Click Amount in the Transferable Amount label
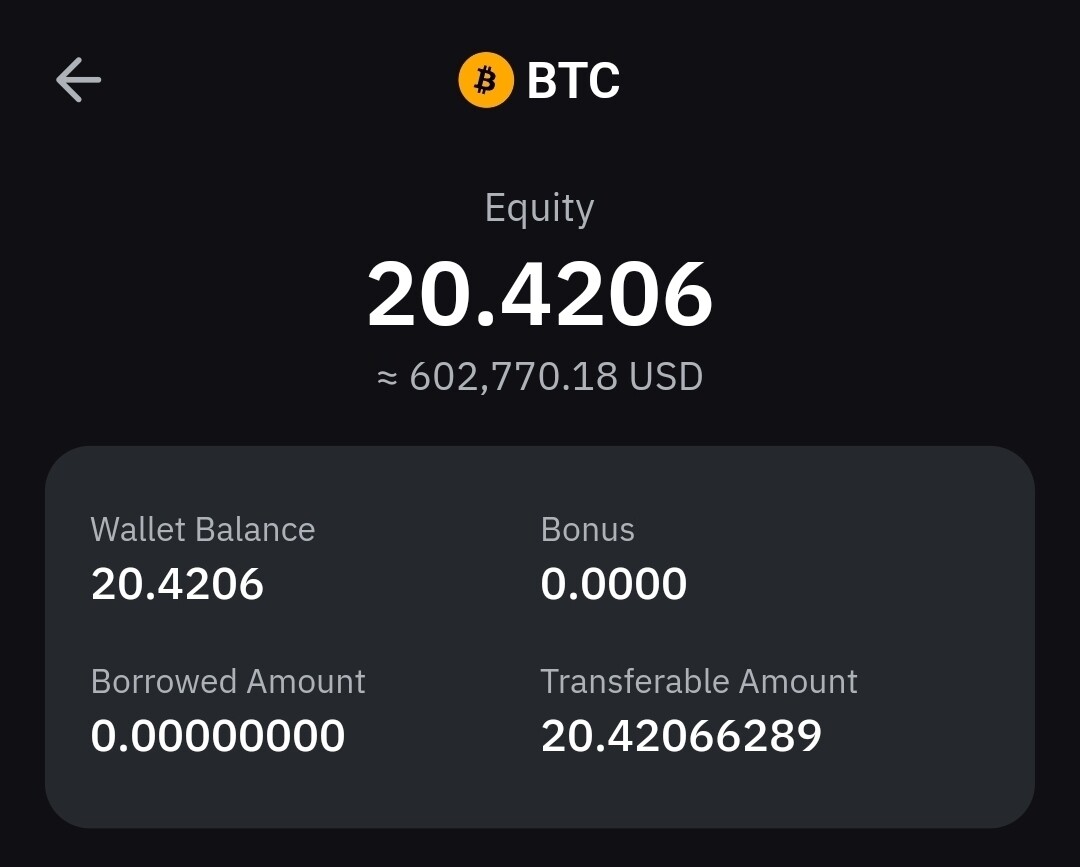 798,681
